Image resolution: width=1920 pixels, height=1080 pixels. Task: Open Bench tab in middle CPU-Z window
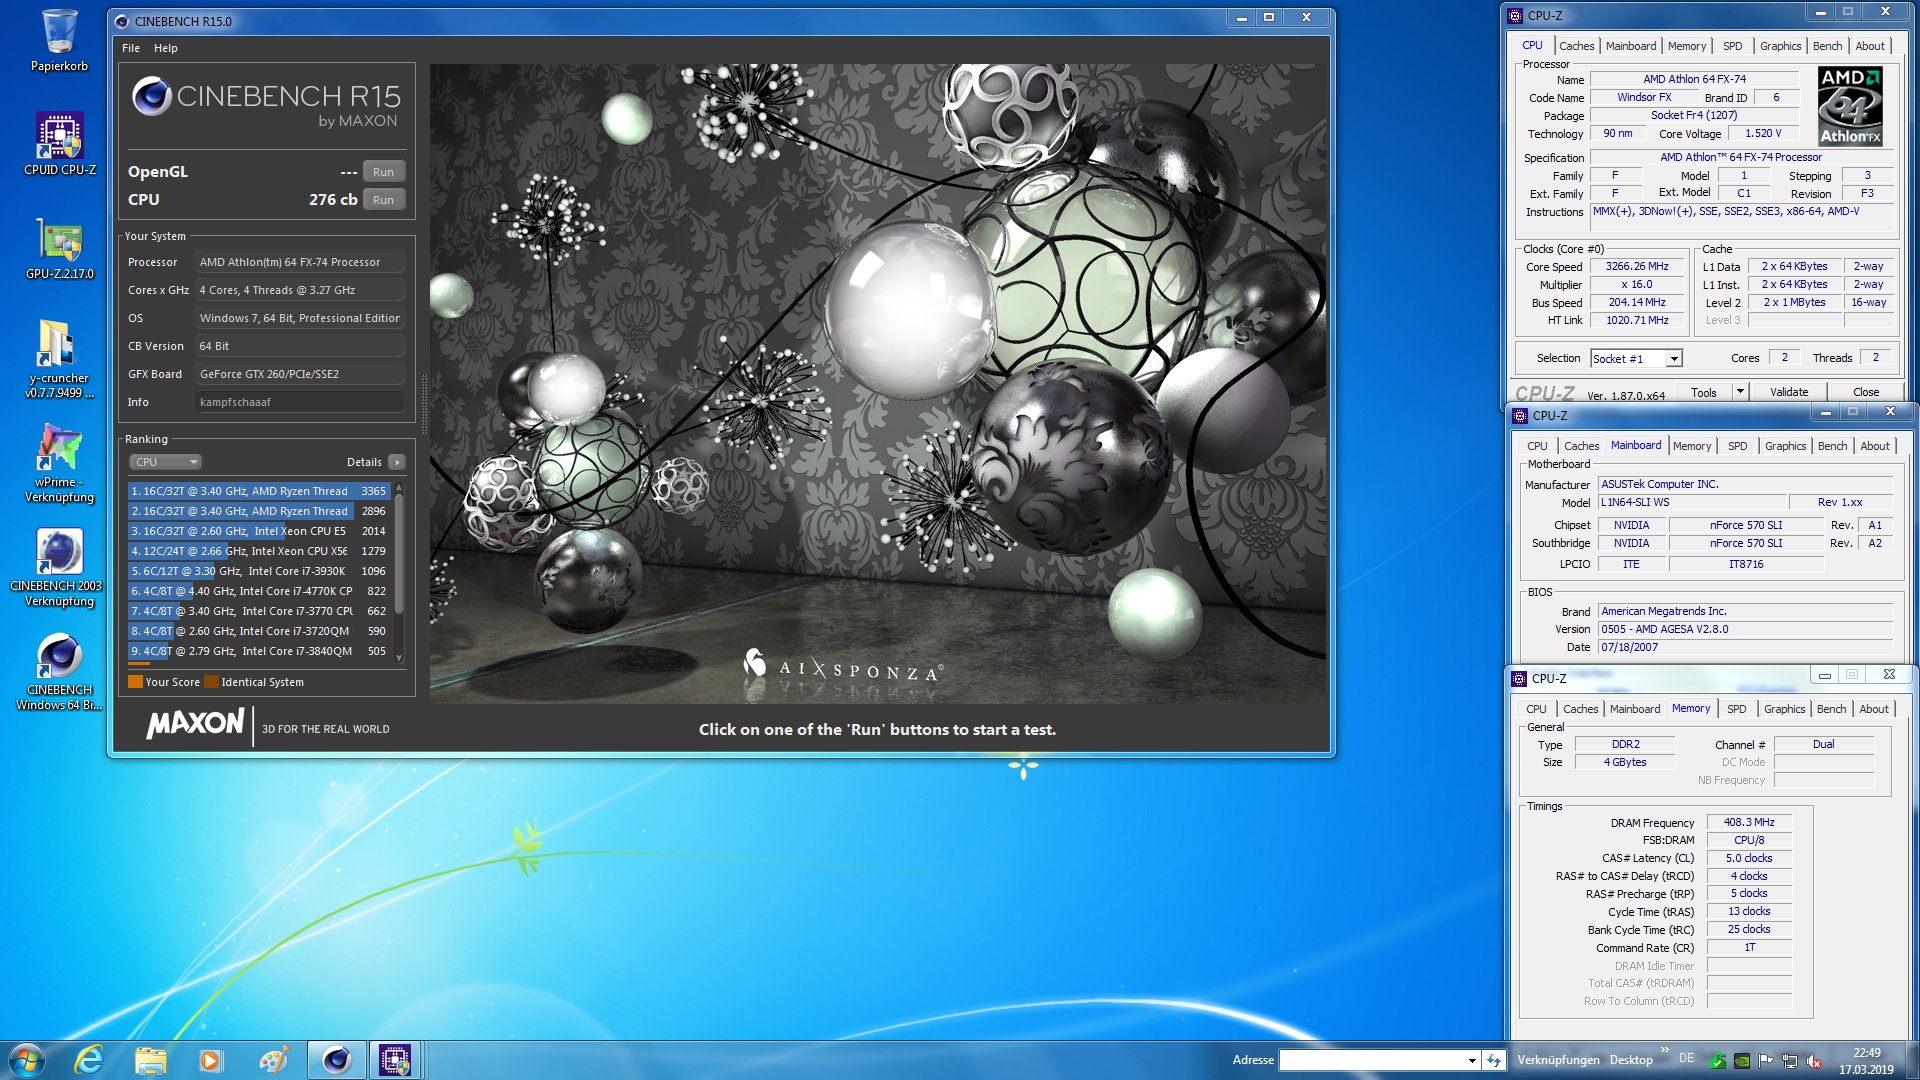coord(1832,446)
